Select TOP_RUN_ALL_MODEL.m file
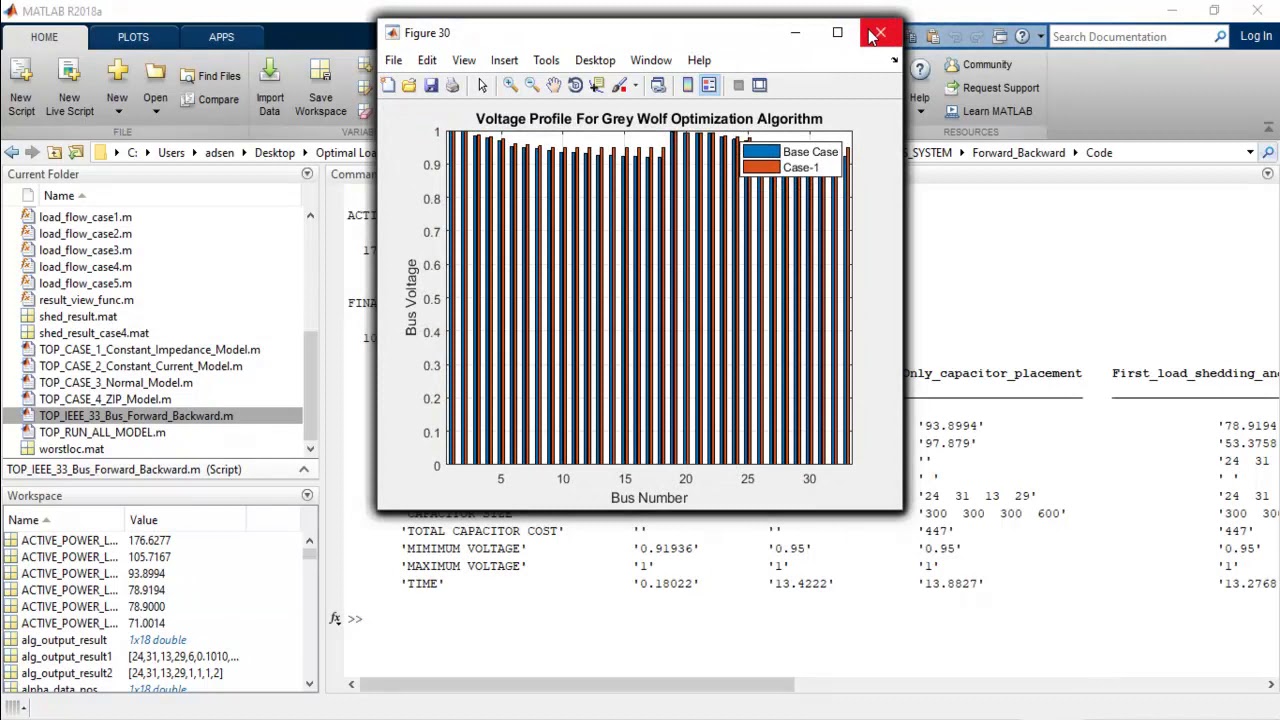The width and height of the screenshot is (1280, 720). [x=102, y=433]
